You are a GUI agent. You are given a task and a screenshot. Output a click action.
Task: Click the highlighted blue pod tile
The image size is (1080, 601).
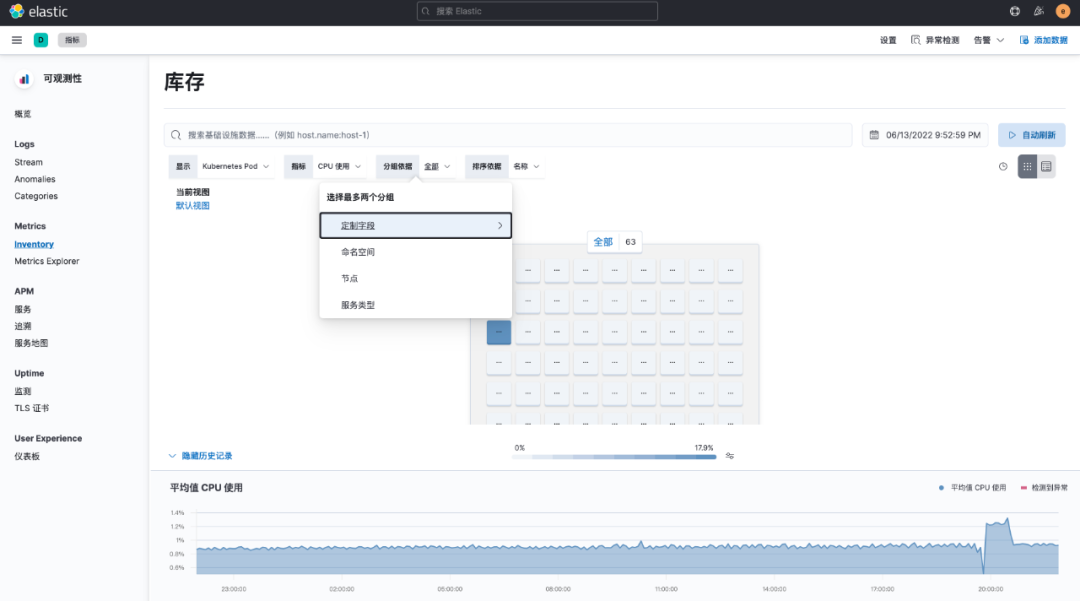[499, 332]
